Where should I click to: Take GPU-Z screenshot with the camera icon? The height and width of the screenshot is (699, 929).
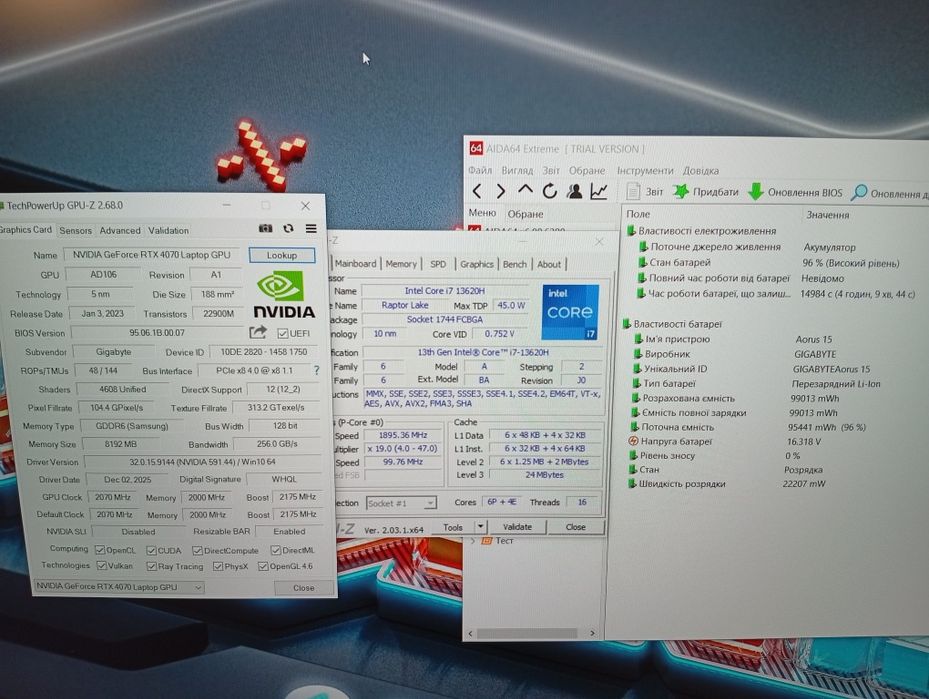[x=265, y=229]
